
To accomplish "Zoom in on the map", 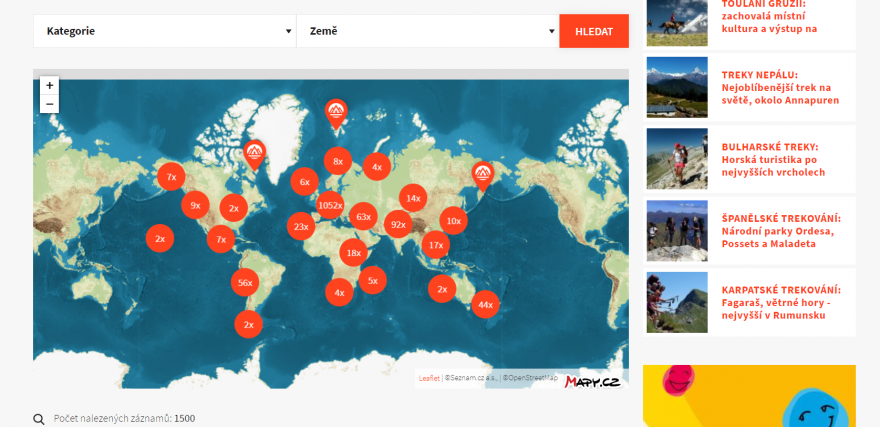I will (x=49, y=86).
